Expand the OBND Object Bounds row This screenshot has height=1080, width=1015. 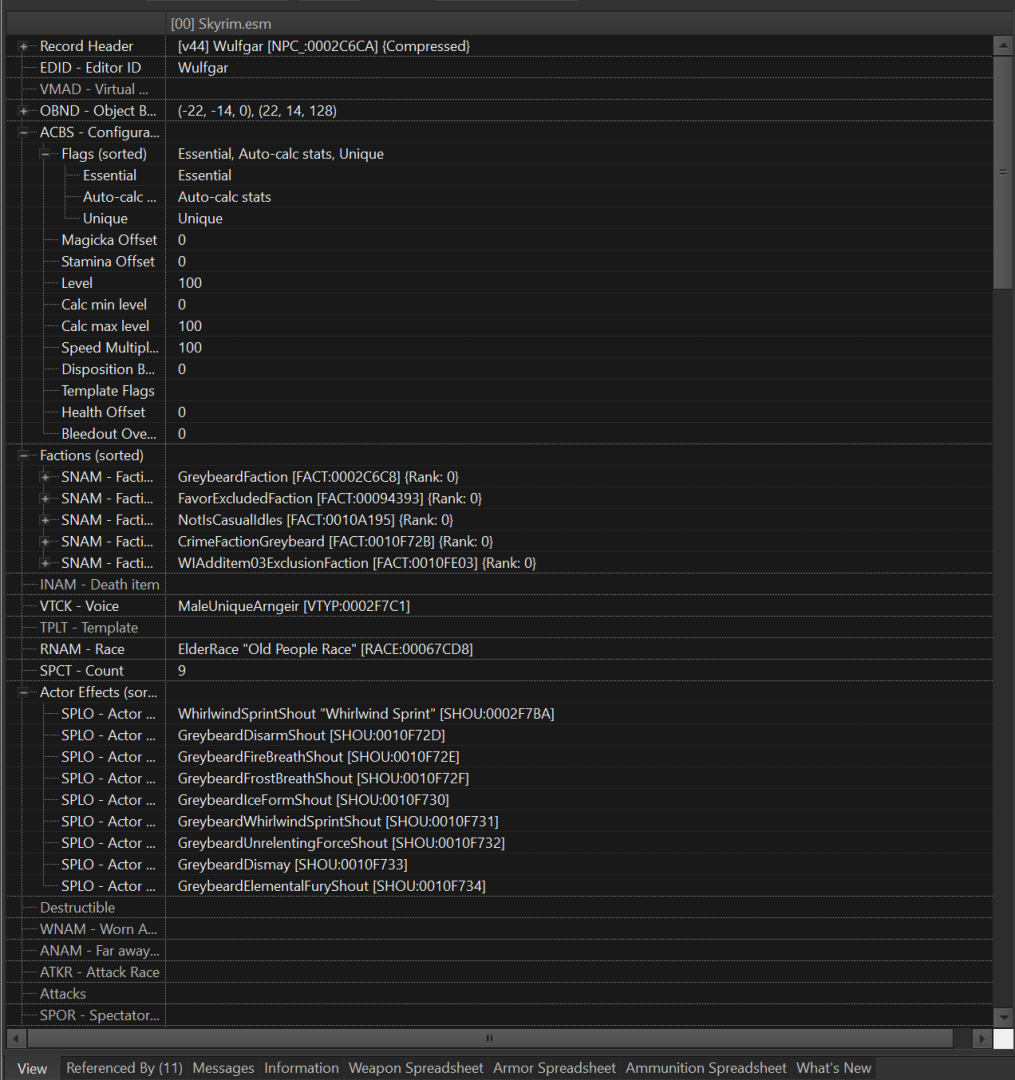(x=23, y=111)
